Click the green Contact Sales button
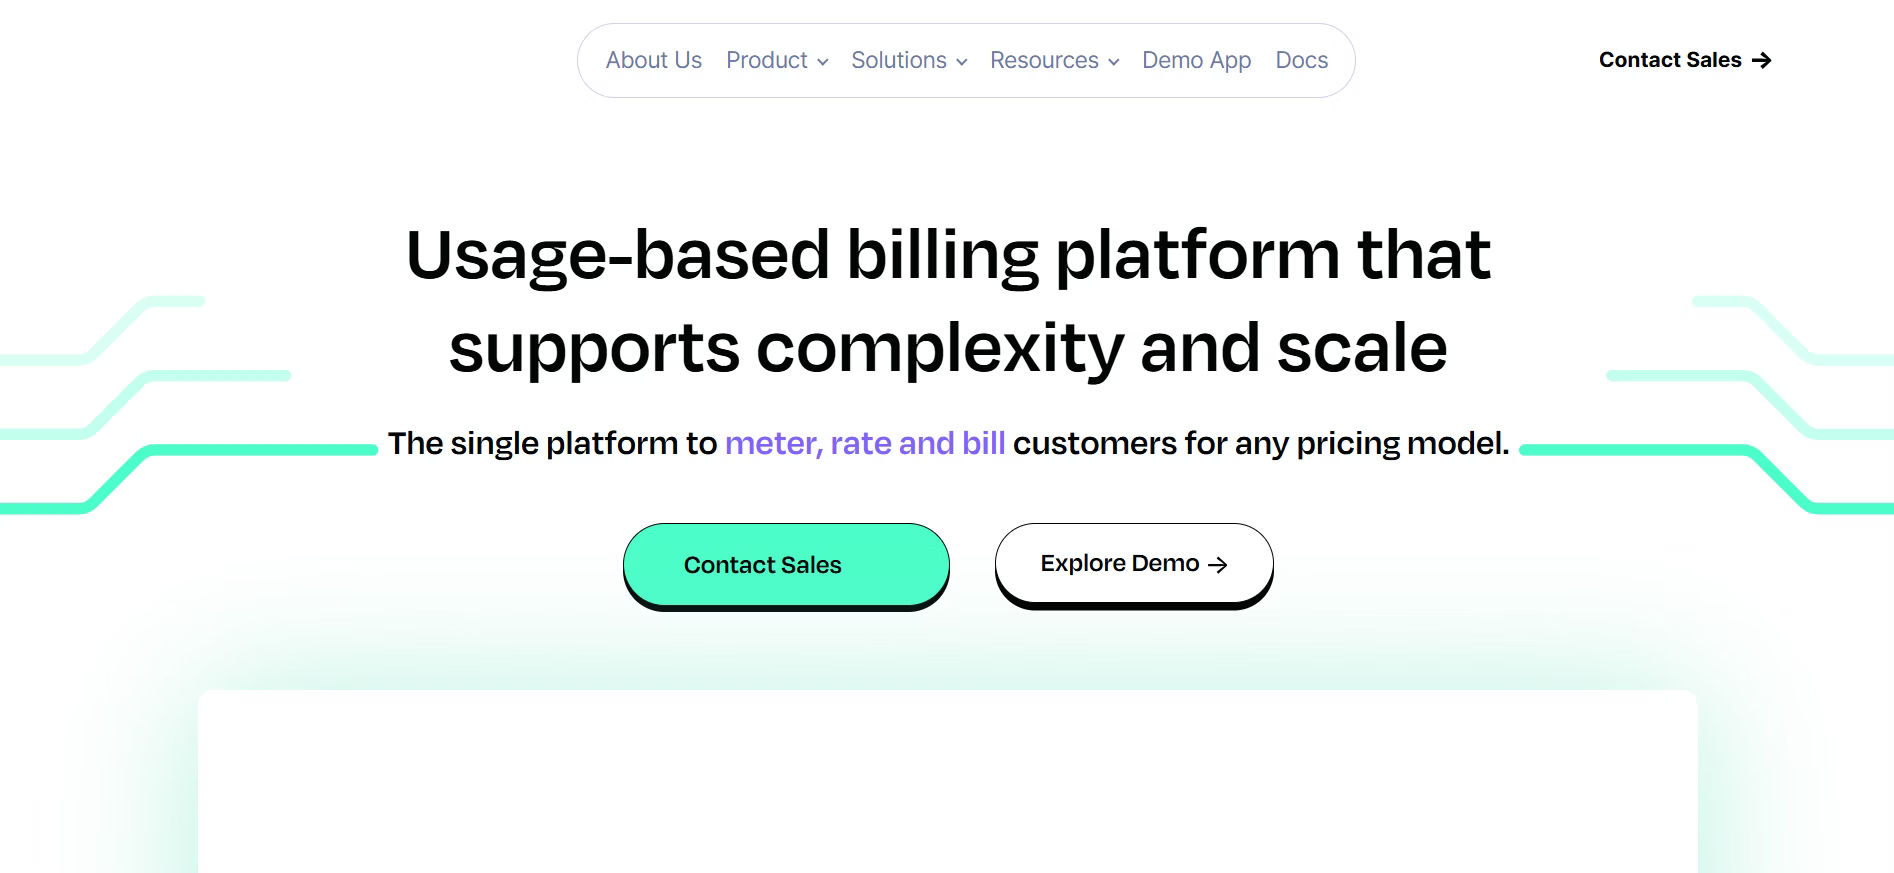1894x873 pixels. pyautogui.click(x=786, y=564)
